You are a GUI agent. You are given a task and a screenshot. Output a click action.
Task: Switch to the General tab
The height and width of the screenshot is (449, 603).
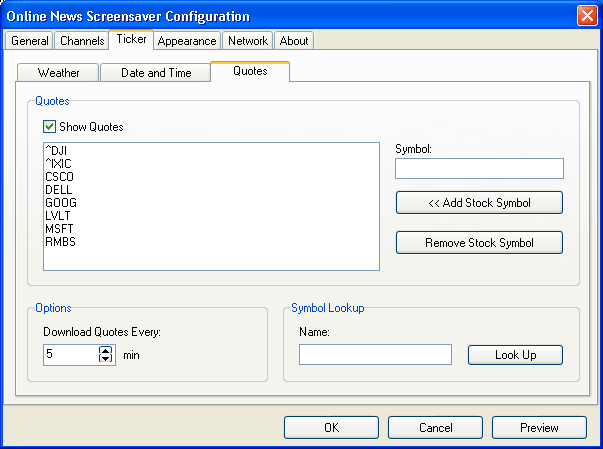(x=29, y=41)
